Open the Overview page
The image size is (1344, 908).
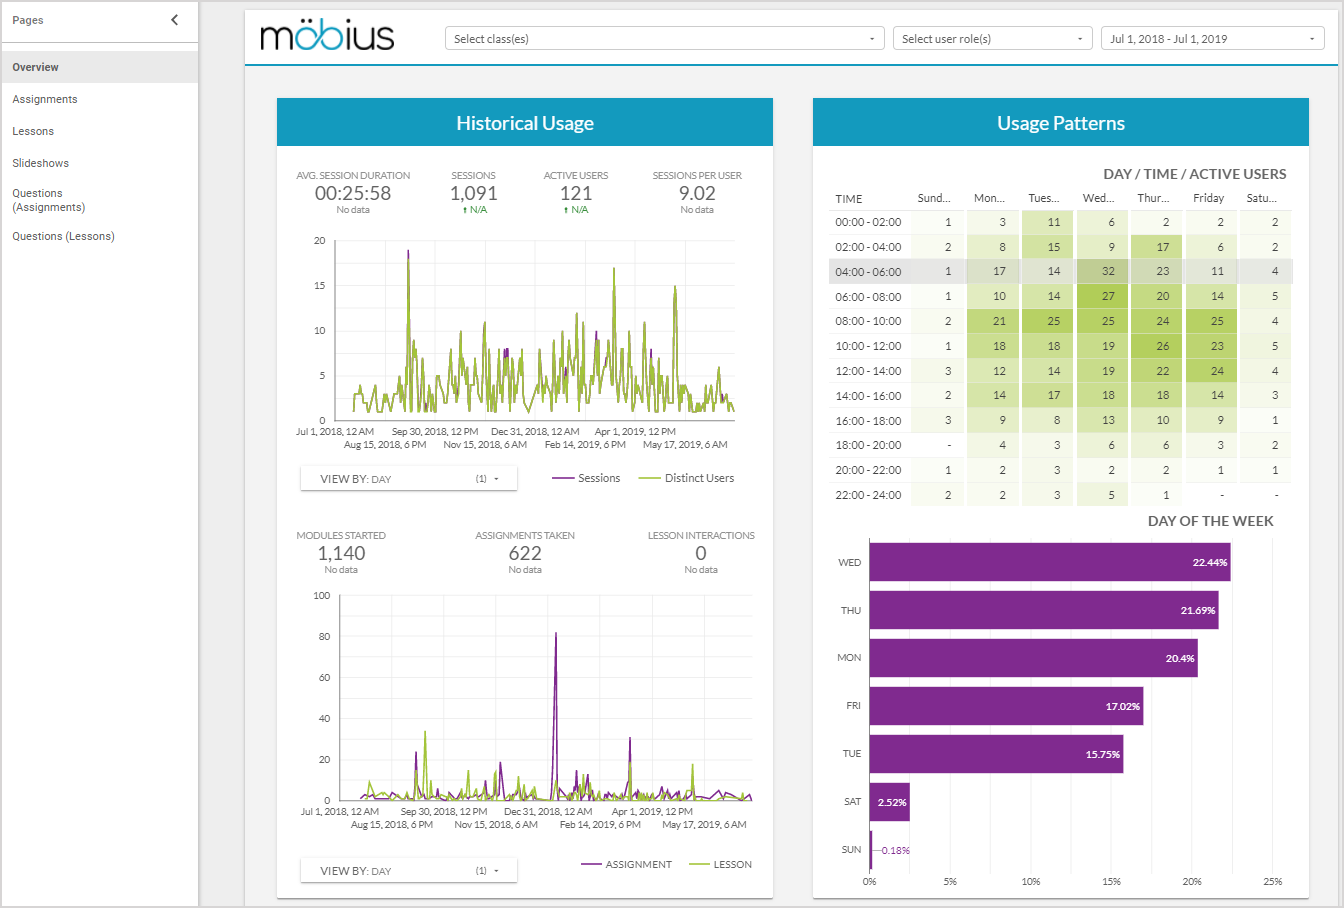coord(36,67)
